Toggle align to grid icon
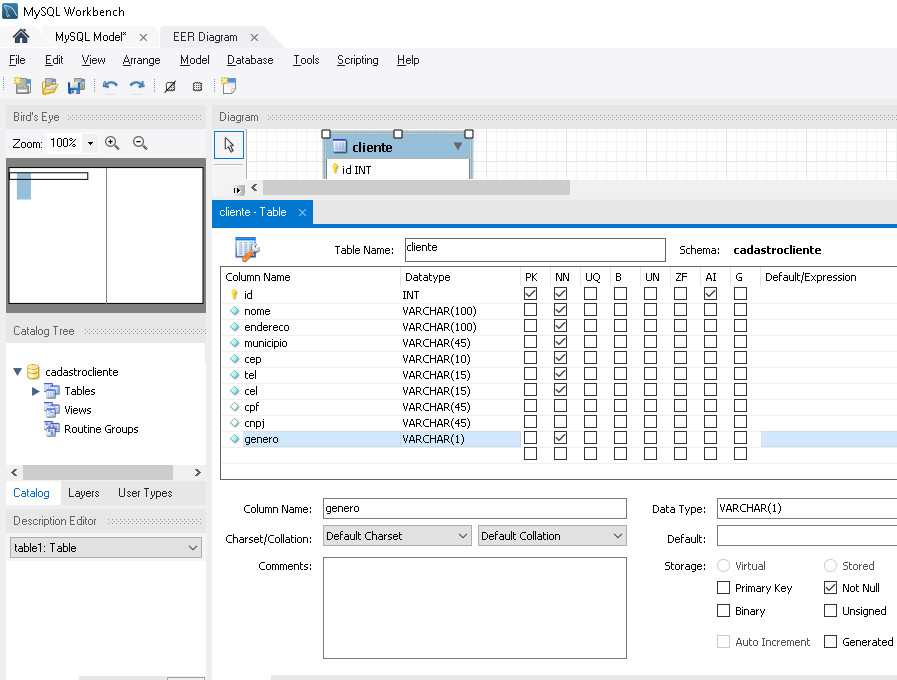The width and height of the screenshot is (897, 680). pyautogui.click(x=197, y=86)
